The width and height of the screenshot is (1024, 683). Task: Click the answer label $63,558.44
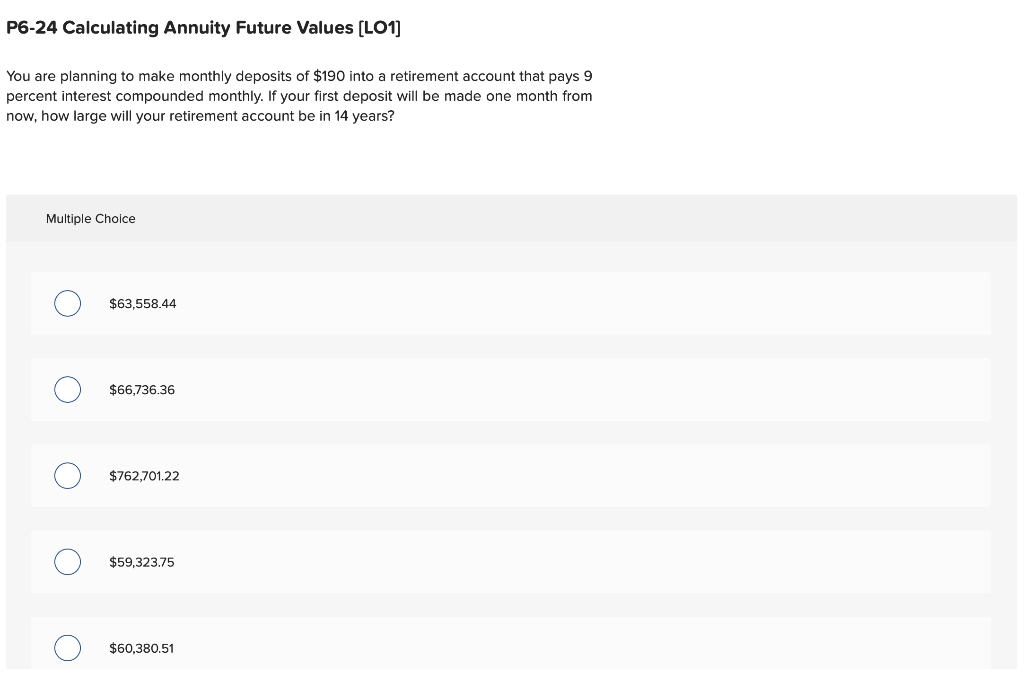[142, 303]
